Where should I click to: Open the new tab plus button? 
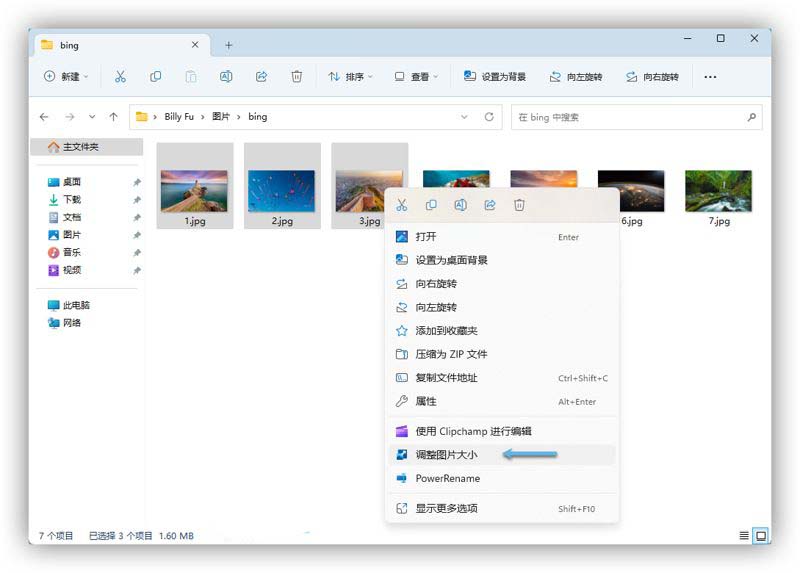tap(228, 45)
